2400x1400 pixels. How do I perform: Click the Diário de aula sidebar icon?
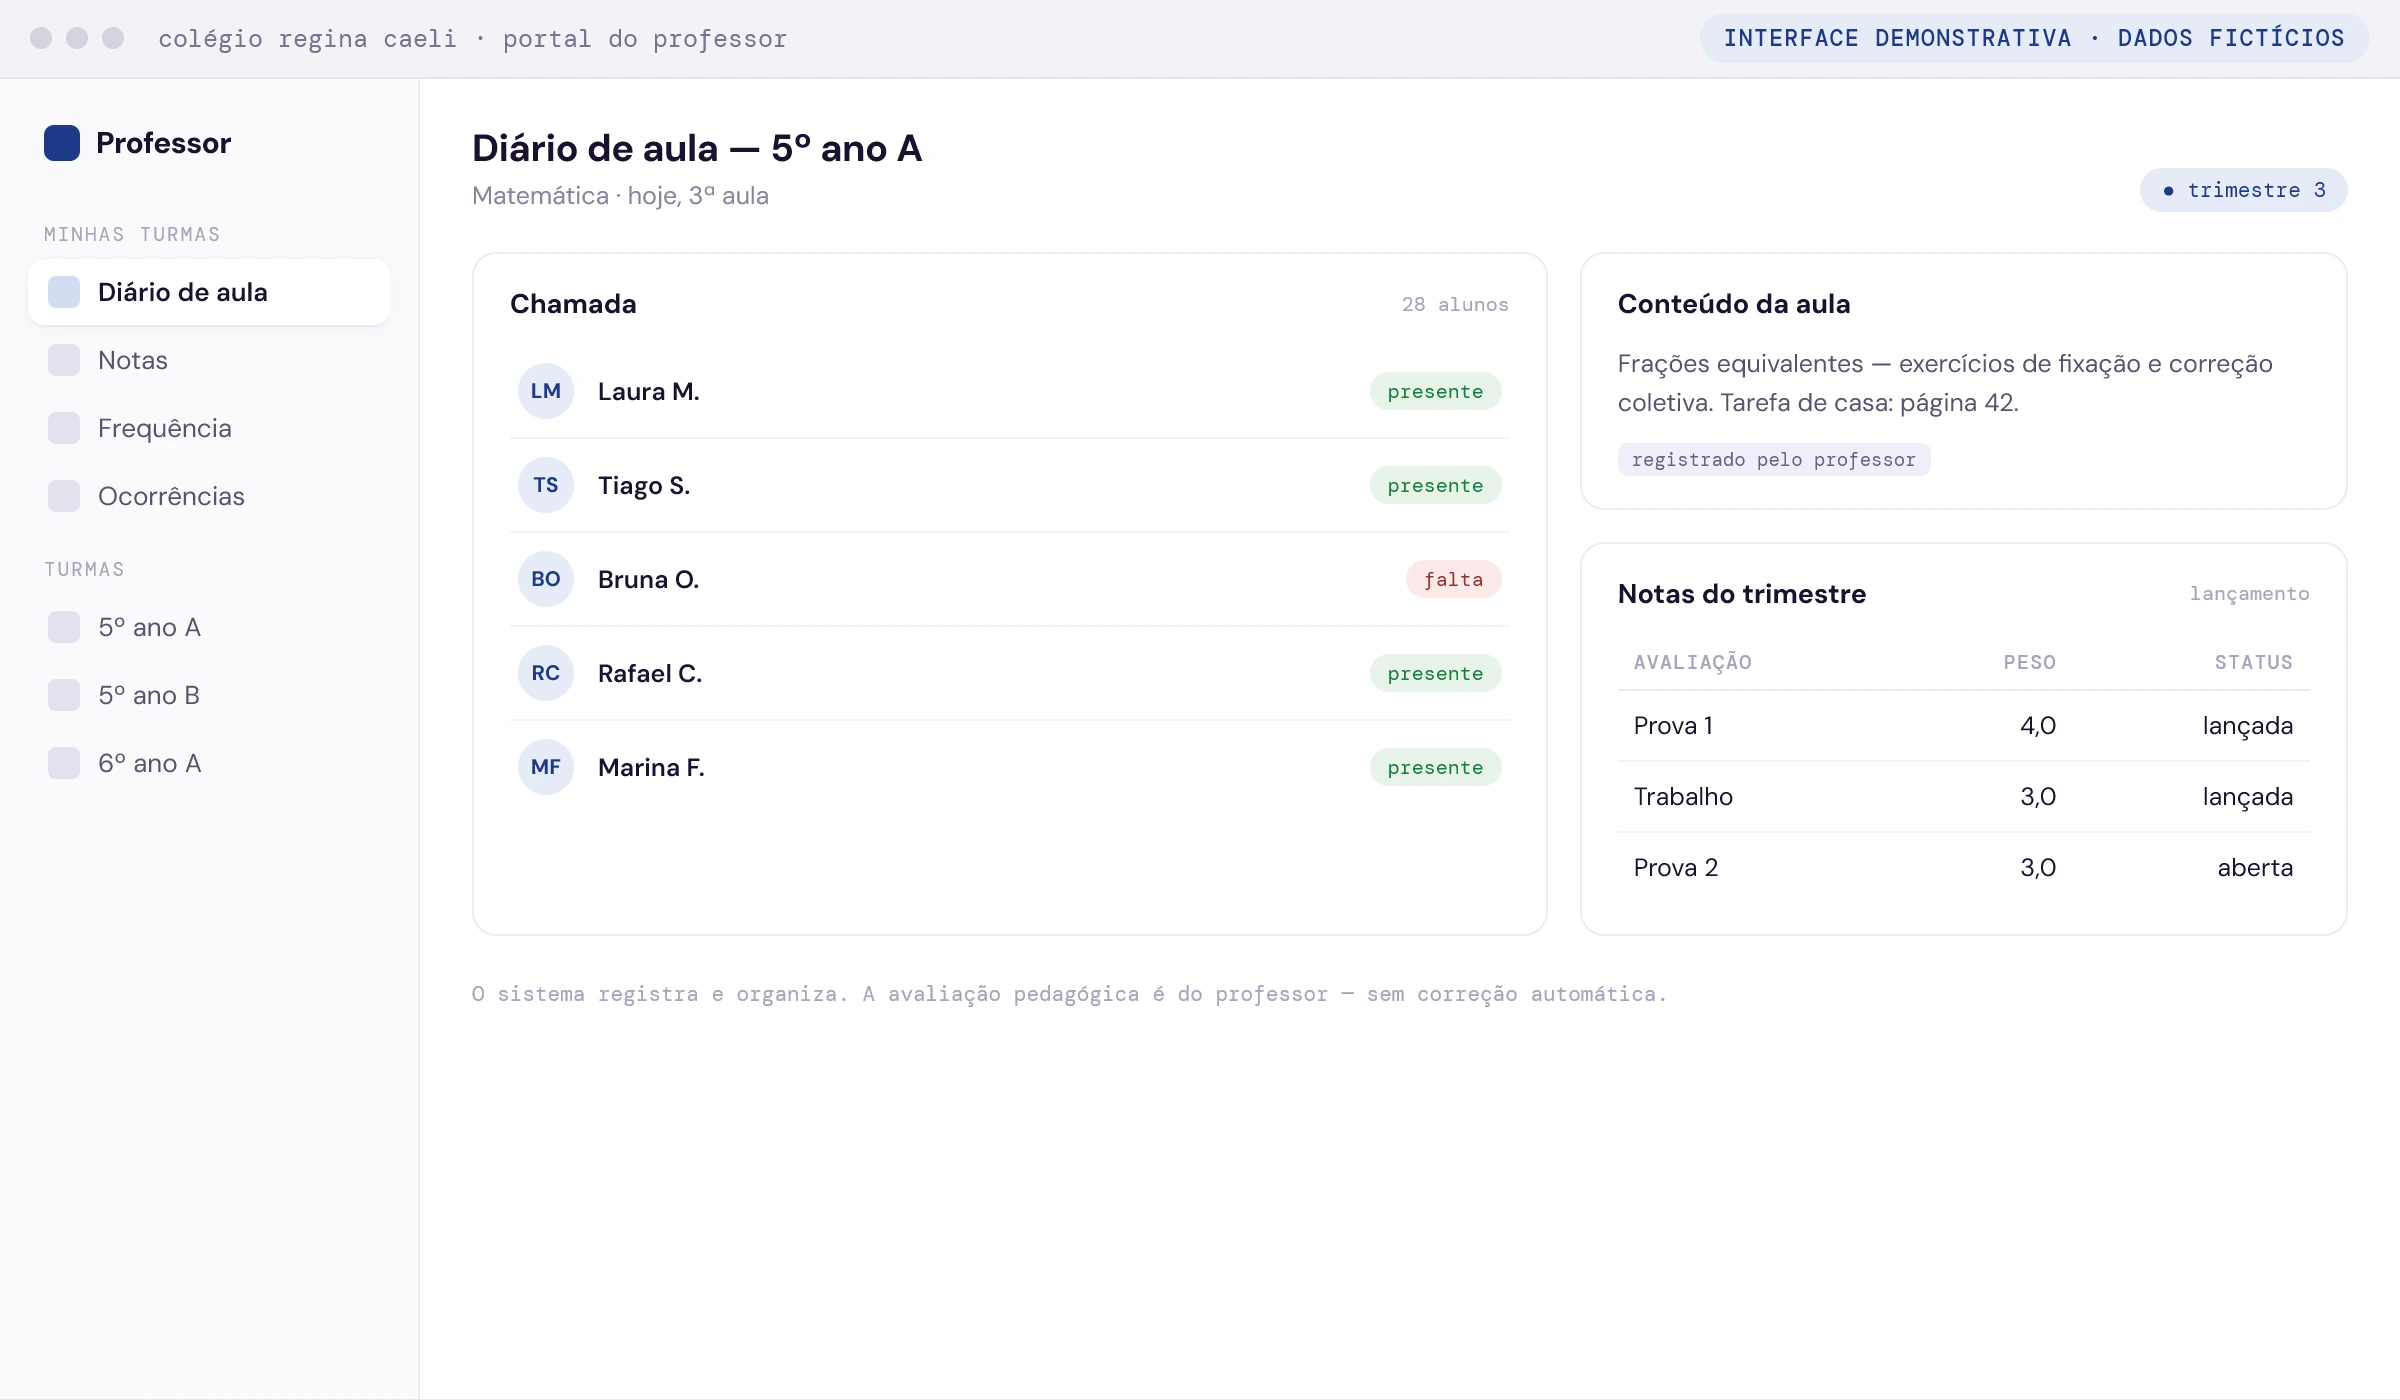[x=64, y=292]
